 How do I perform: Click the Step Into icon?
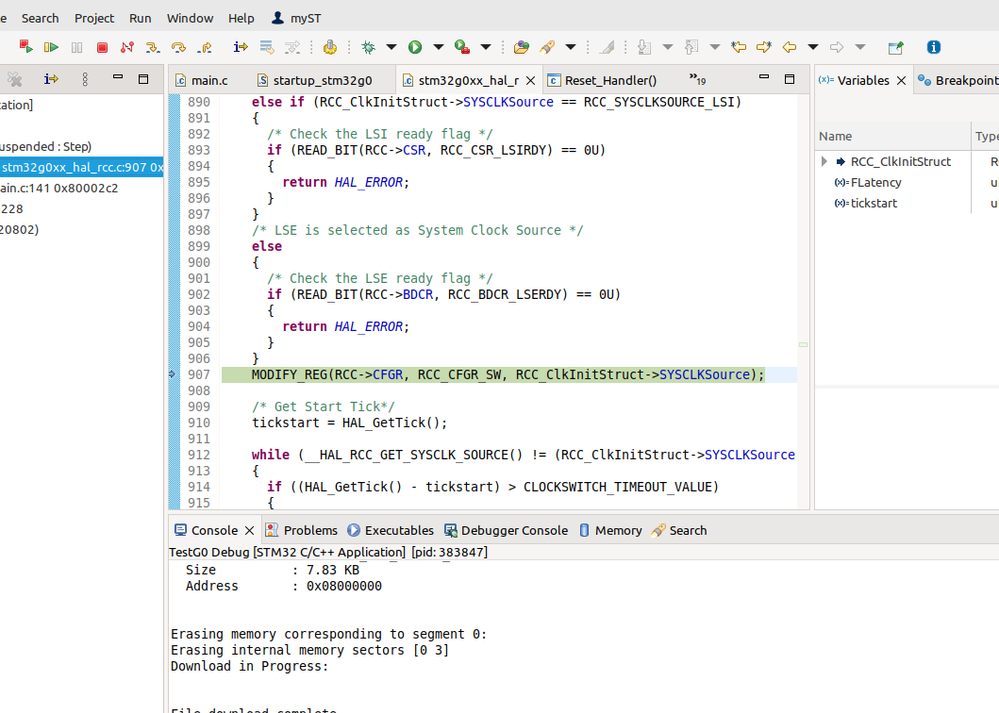coord(152,47)
